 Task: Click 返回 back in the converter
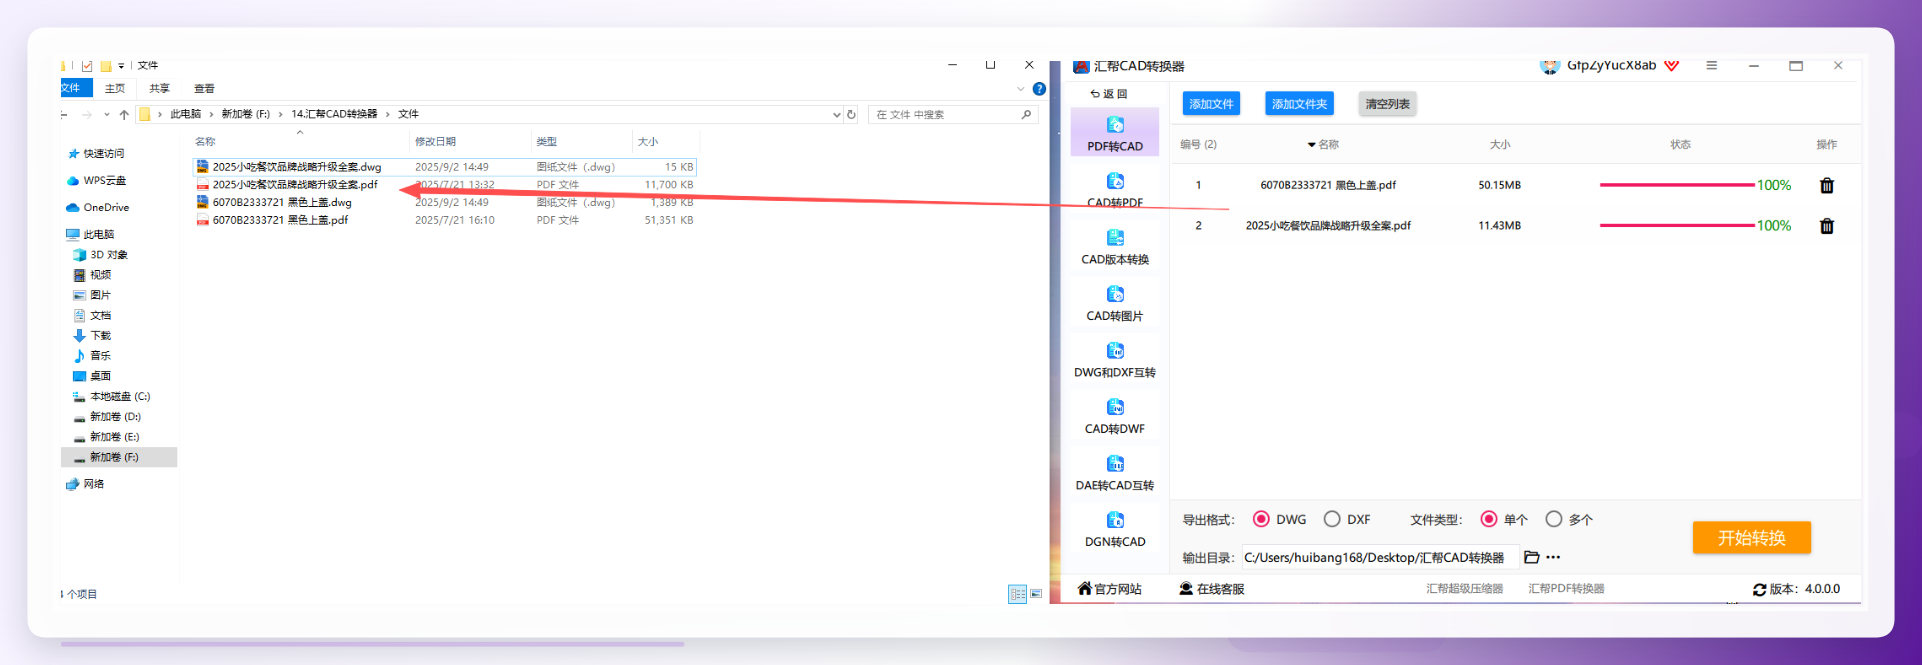pos(1109,93)
